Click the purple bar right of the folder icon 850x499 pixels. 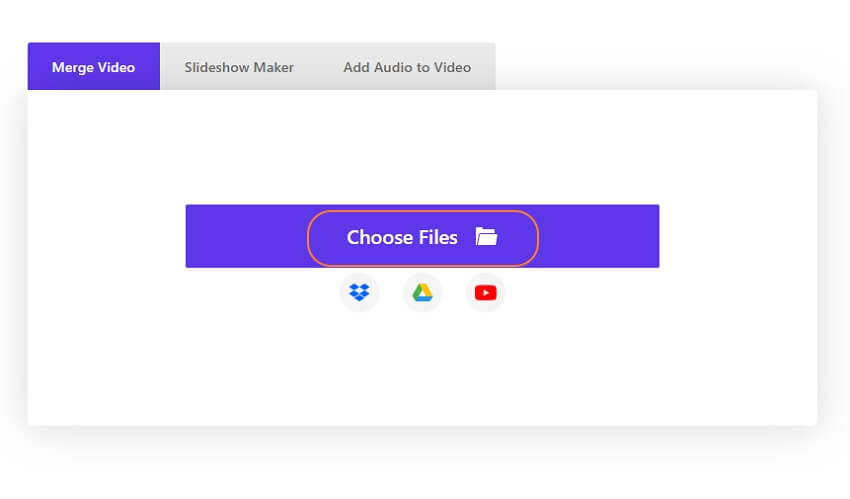[x=599, y=236]
